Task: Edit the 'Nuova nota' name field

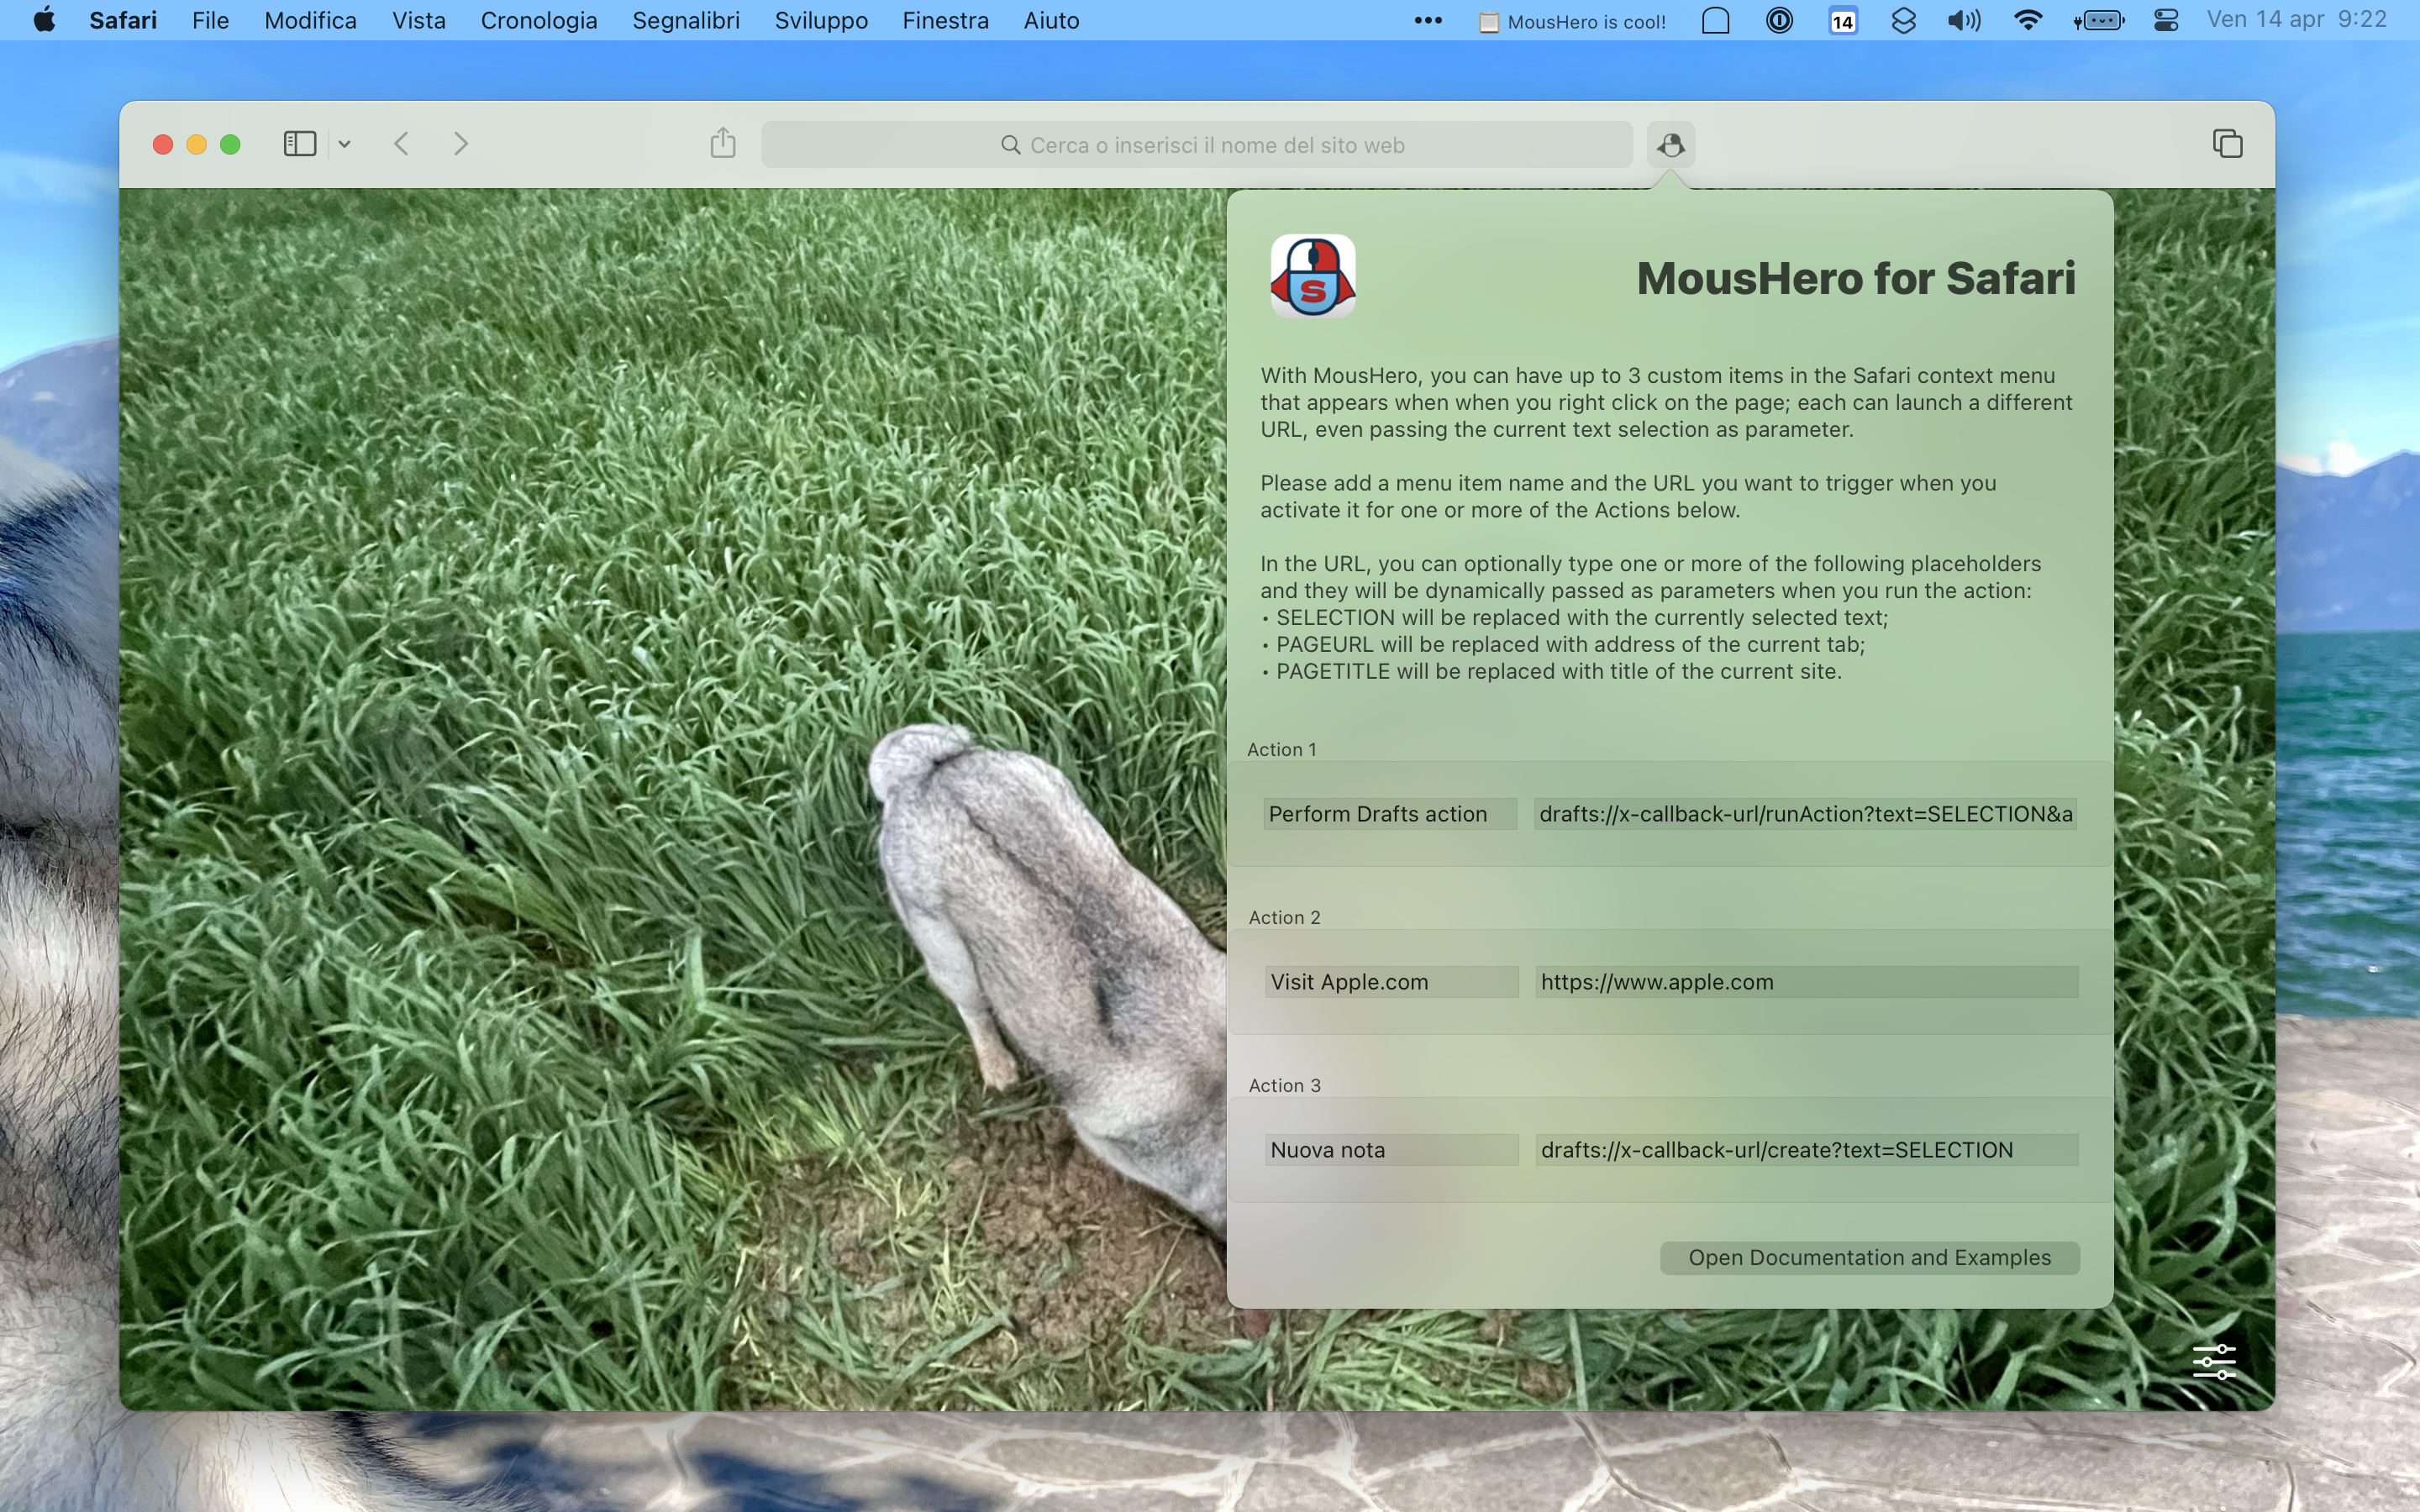Action: pyautogui.click(x=1392, y=1150)
